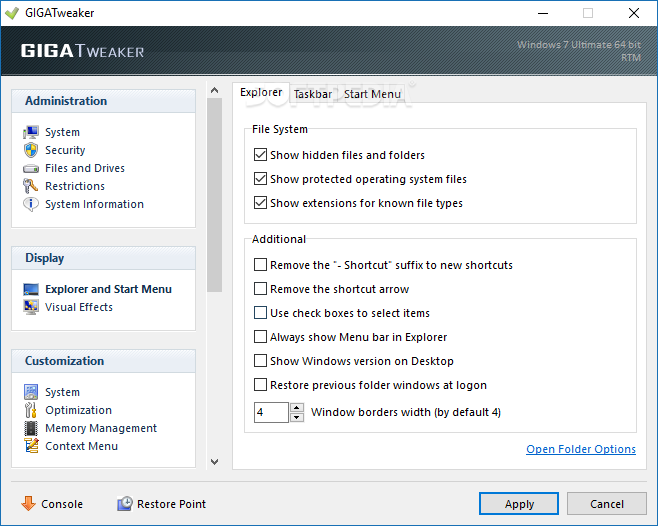Screen dimensions: 658x526
Task: Tick Always show Menu bar in Explorer
Action: click(260, 336)
